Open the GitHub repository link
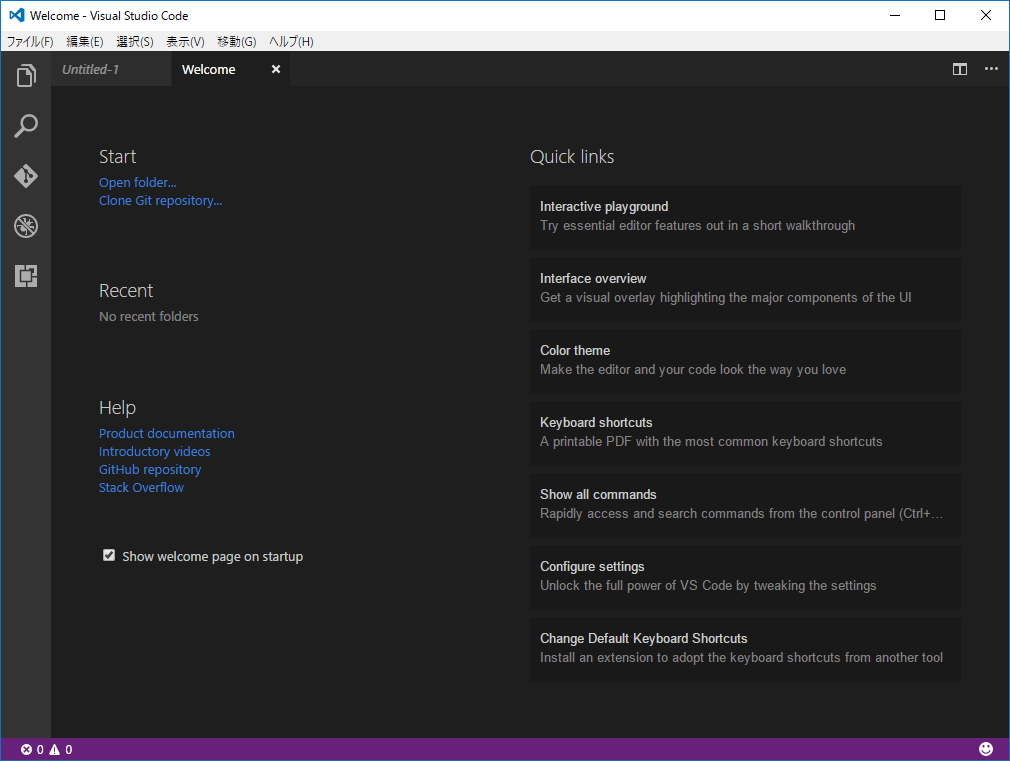 [x=149, y=469]
